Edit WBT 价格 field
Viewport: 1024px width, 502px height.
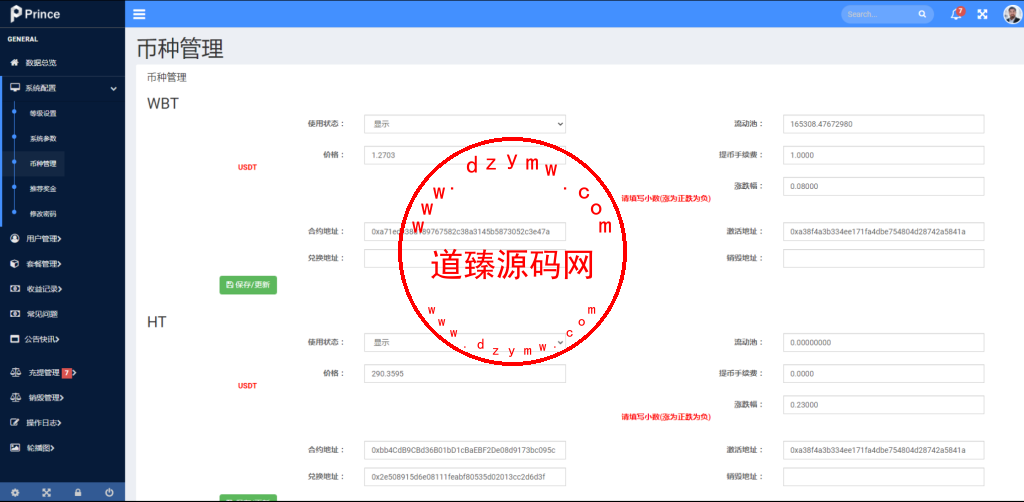pos(465,155)
